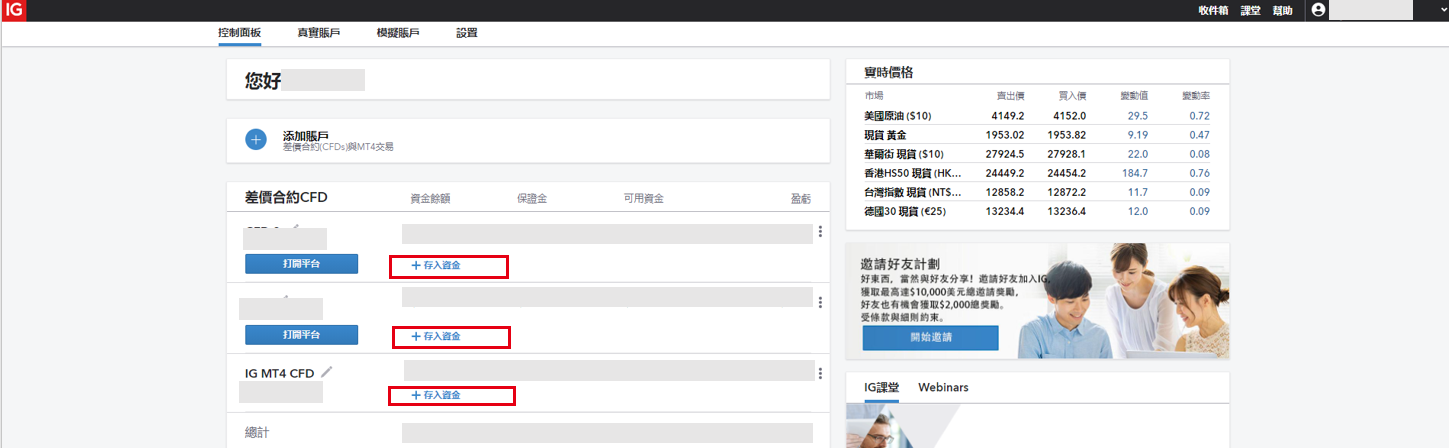
Task: Click the 可用資金 column header
Action: coord(644,198)
